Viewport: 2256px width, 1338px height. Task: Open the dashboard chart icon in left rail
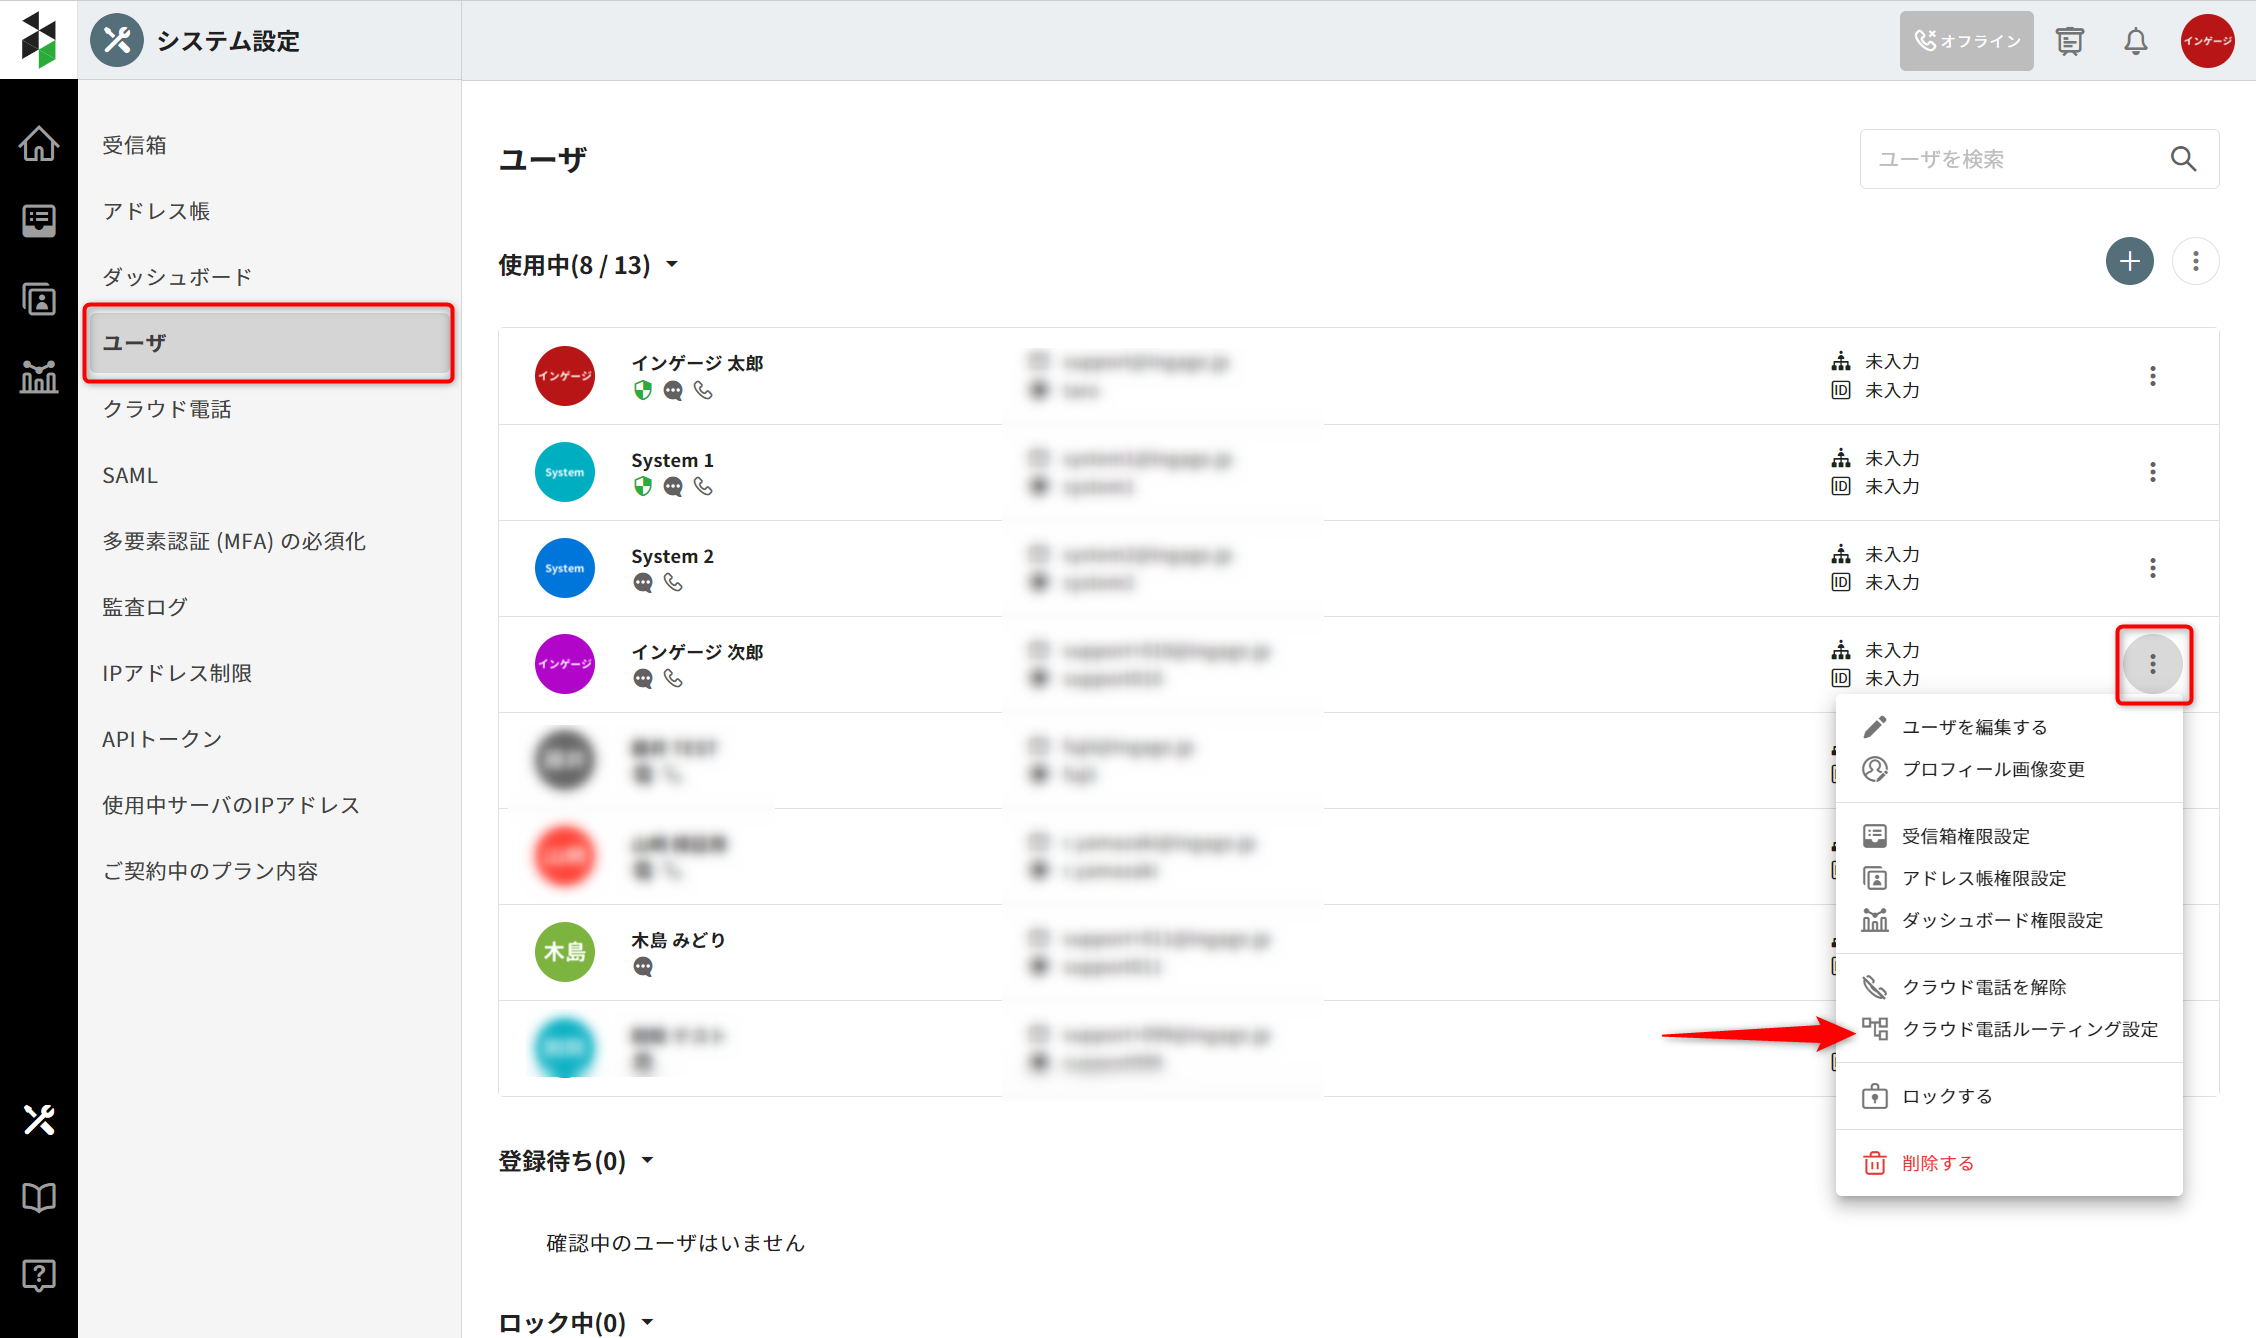[39, 376]
